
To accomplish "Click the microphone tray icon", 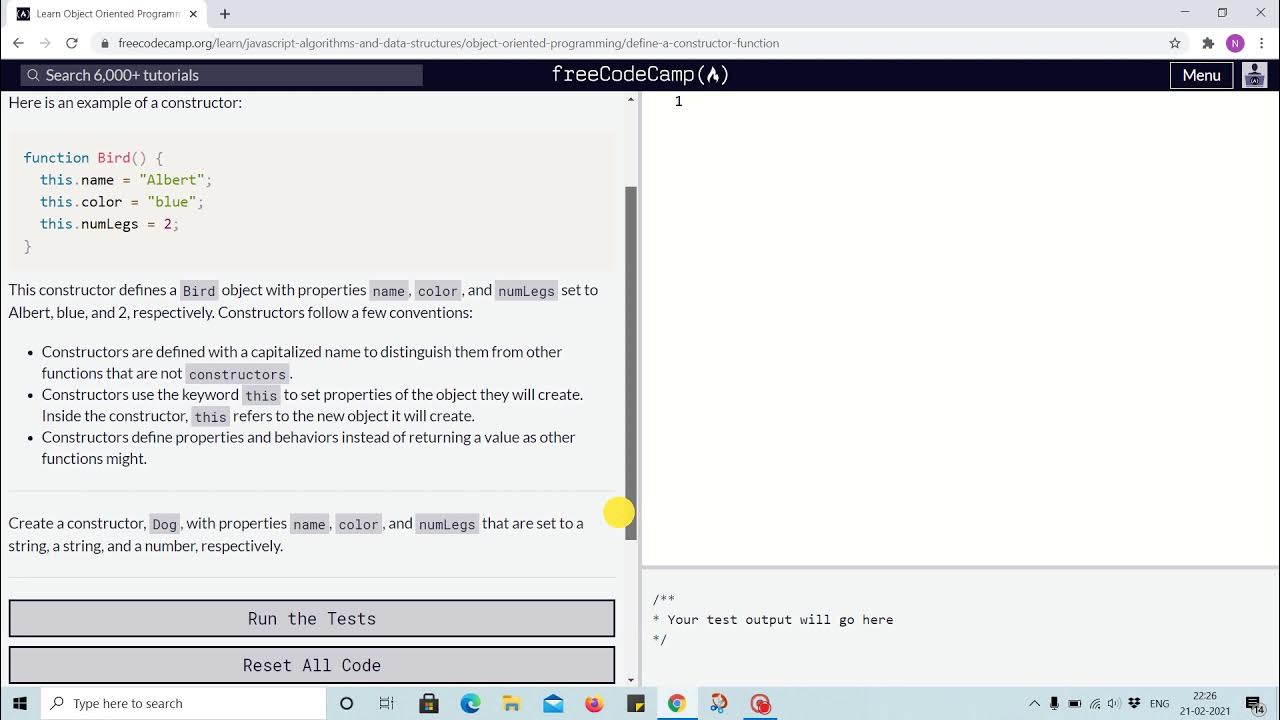I will click(1054, 703).
